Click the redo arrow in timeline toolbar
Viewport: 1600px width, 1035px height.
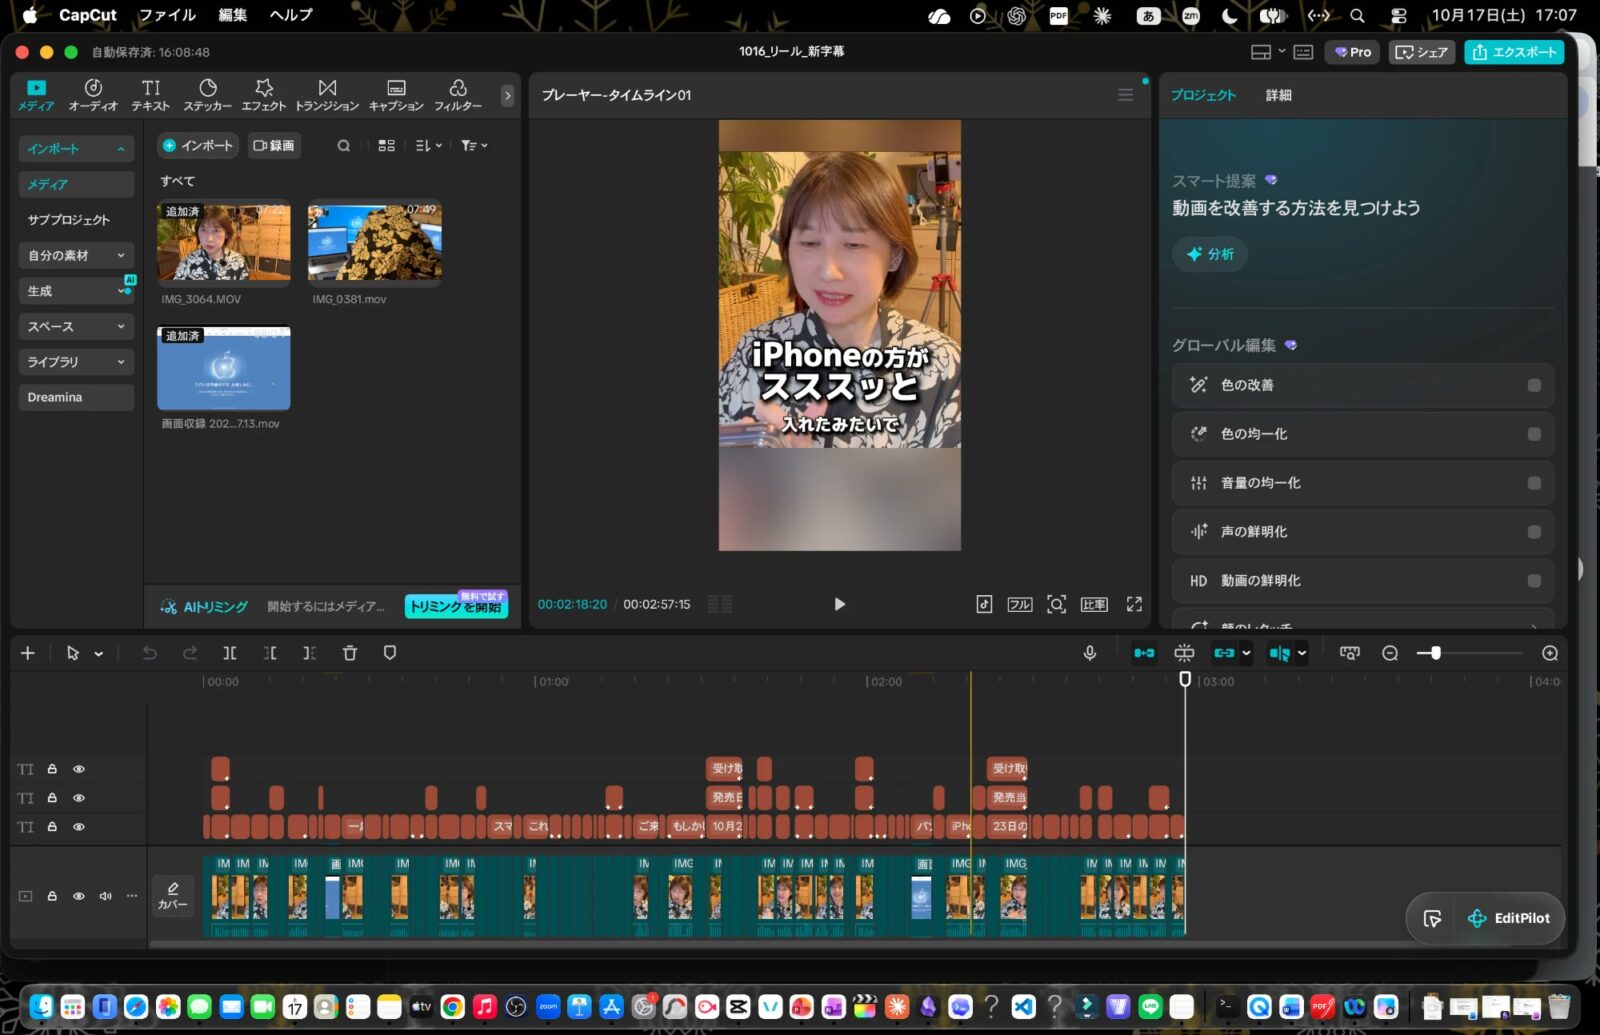click(190, 653)
